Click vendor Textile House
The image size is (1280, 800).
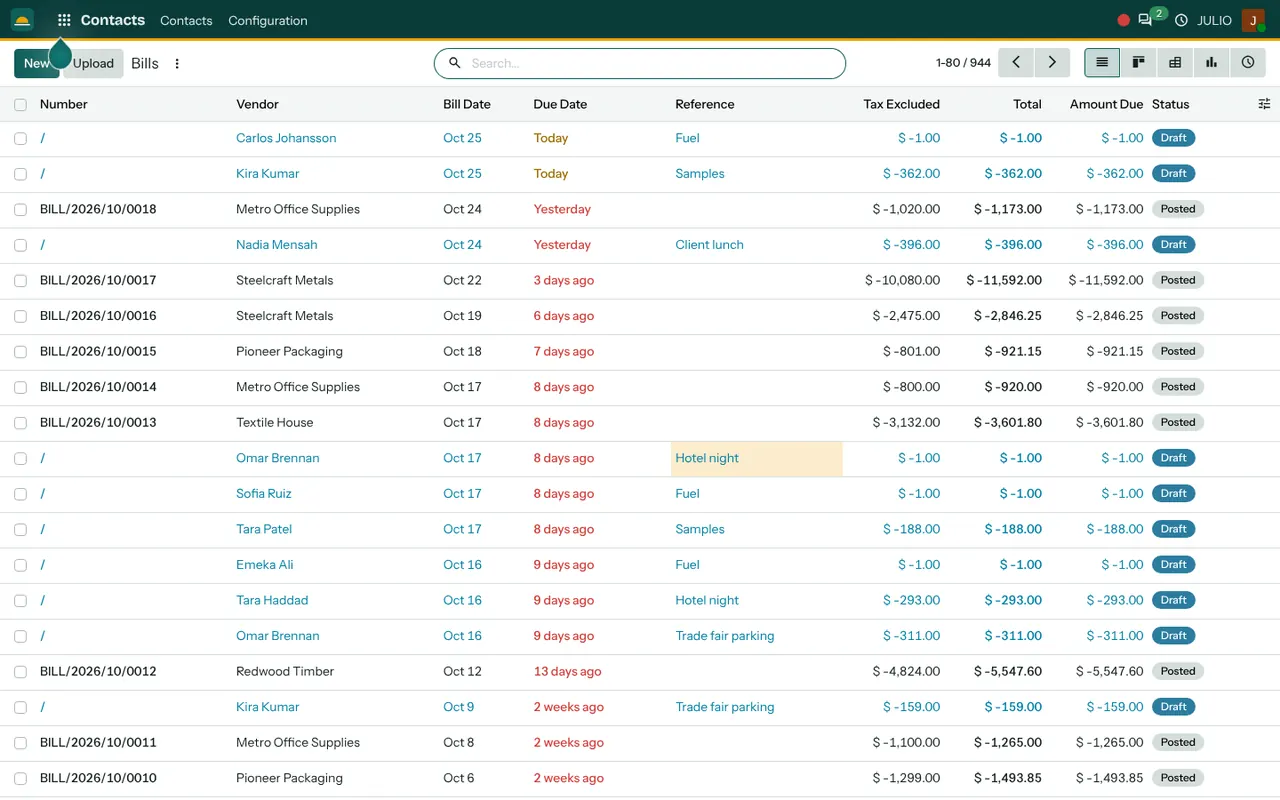point(275,423)
